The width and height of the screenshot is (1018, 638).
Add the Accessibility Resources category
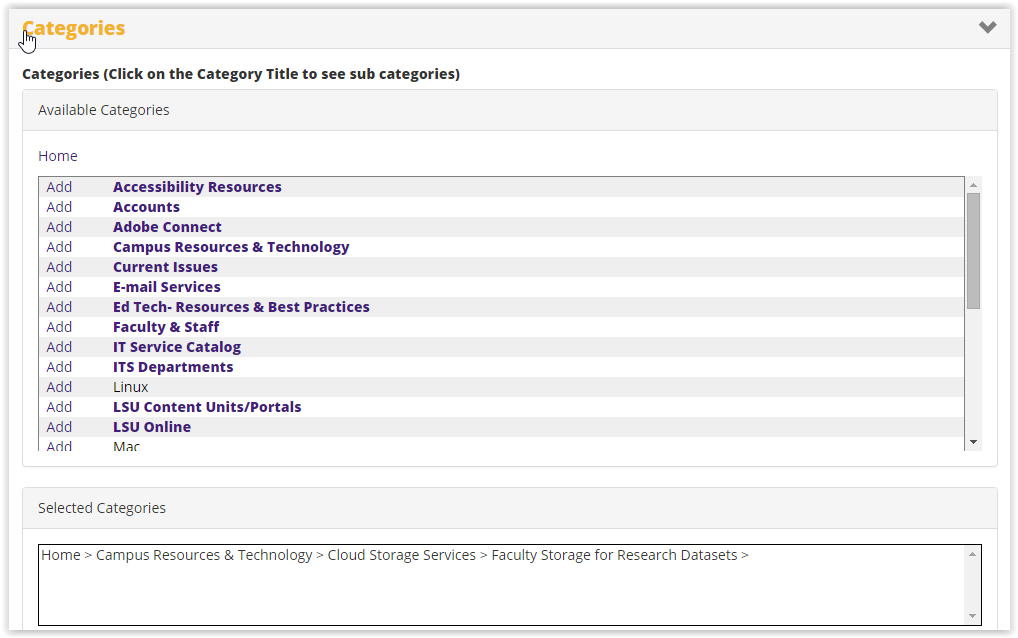pyautogui.click(x=59, y=187)
